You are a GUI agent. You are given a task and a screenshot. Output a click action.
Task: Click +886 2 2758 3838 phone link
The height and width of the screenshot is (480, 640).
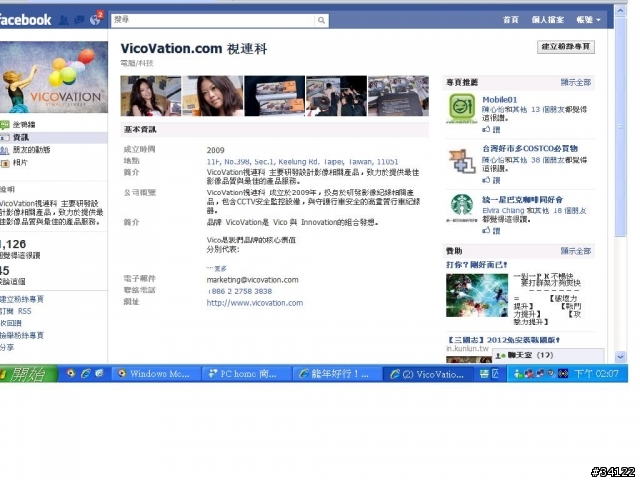point(240,291)
